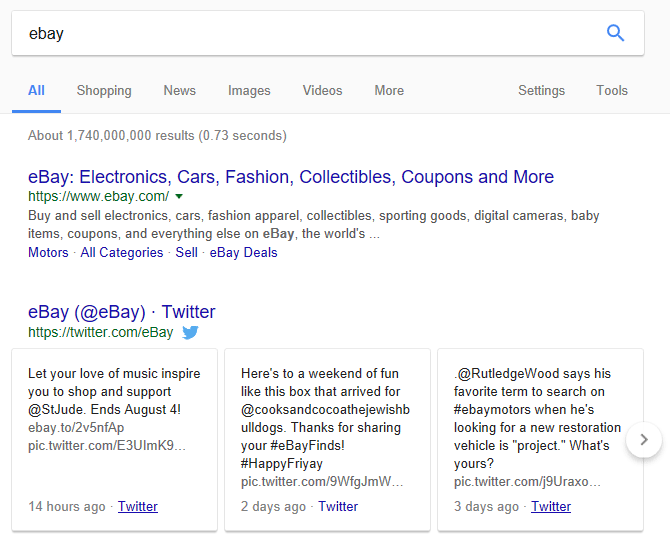670x551 pixels.
Task: Open the 'eBay: Electronics, Cars, Fashion' result title
Action: [x=291, y=177]
